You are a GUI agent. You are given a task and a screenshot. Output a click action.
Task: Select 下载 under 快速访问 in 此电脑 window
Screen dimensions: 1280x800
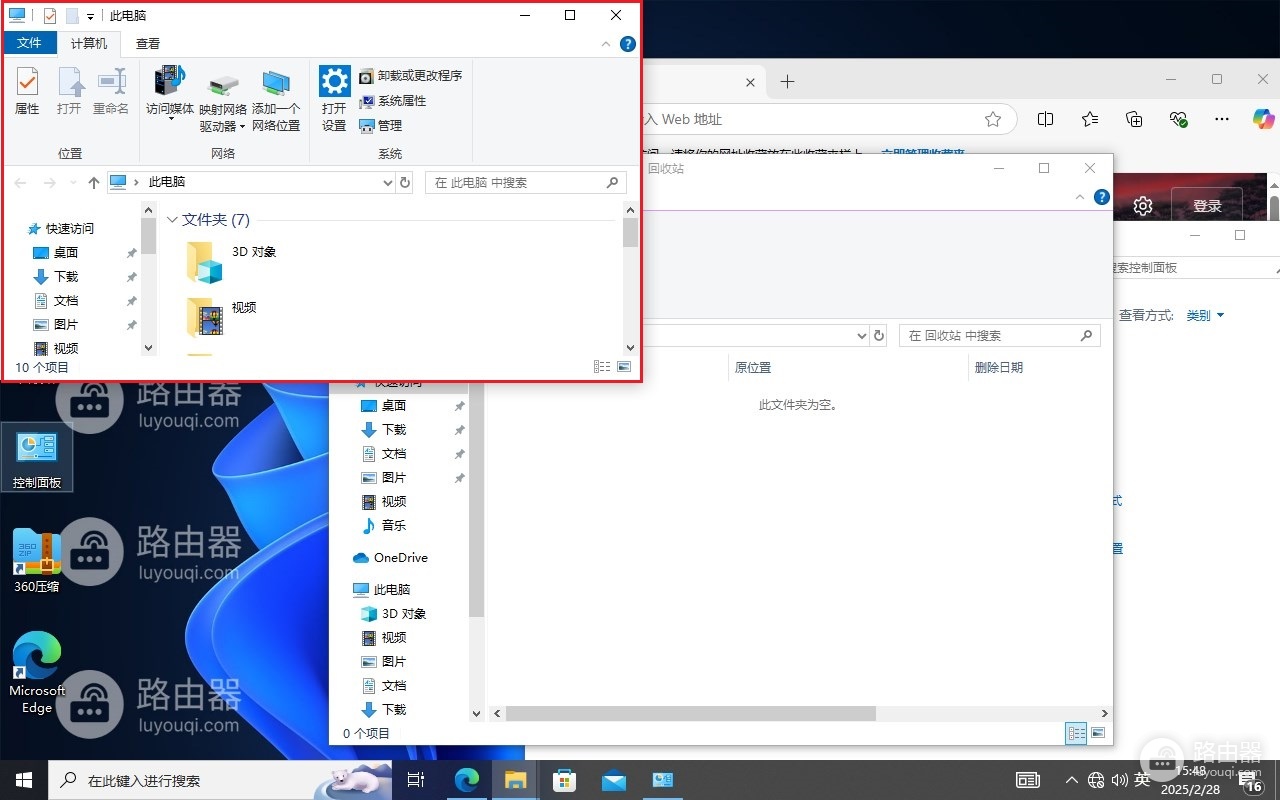(x=66, y=277)
